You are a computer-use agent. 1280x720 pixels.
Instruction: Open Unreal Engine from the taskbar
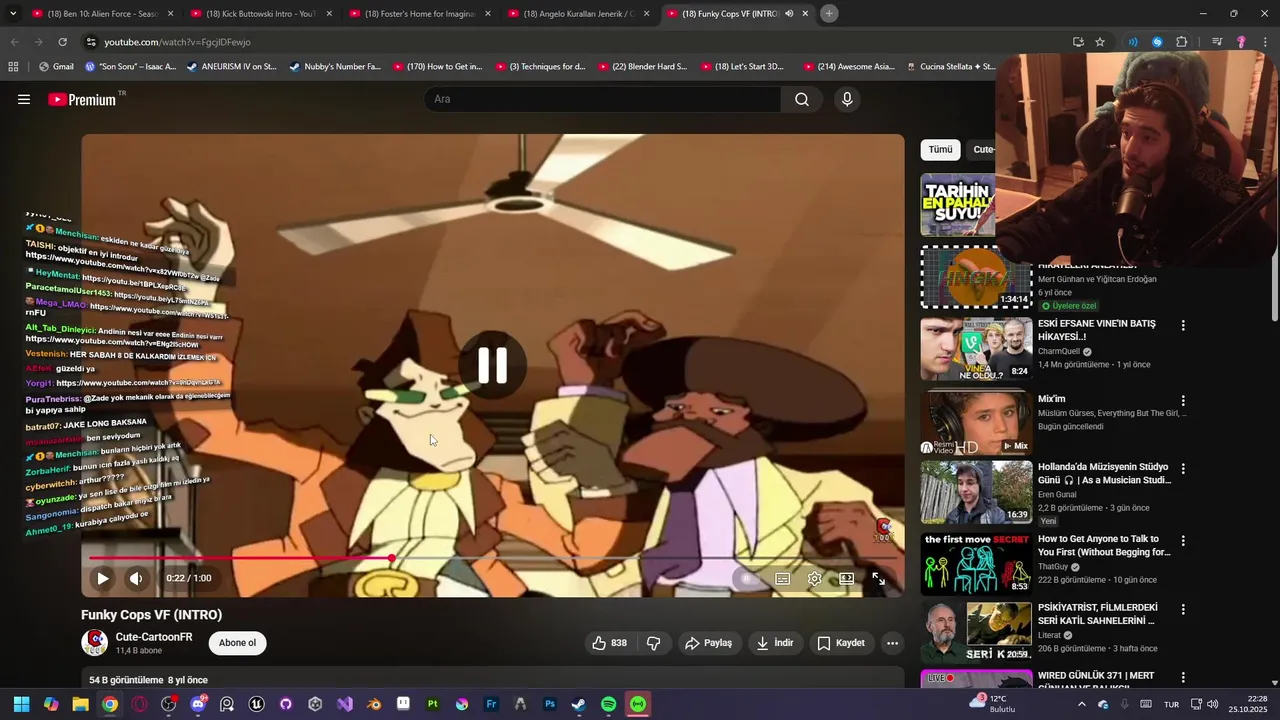click(x=256, y=704)
